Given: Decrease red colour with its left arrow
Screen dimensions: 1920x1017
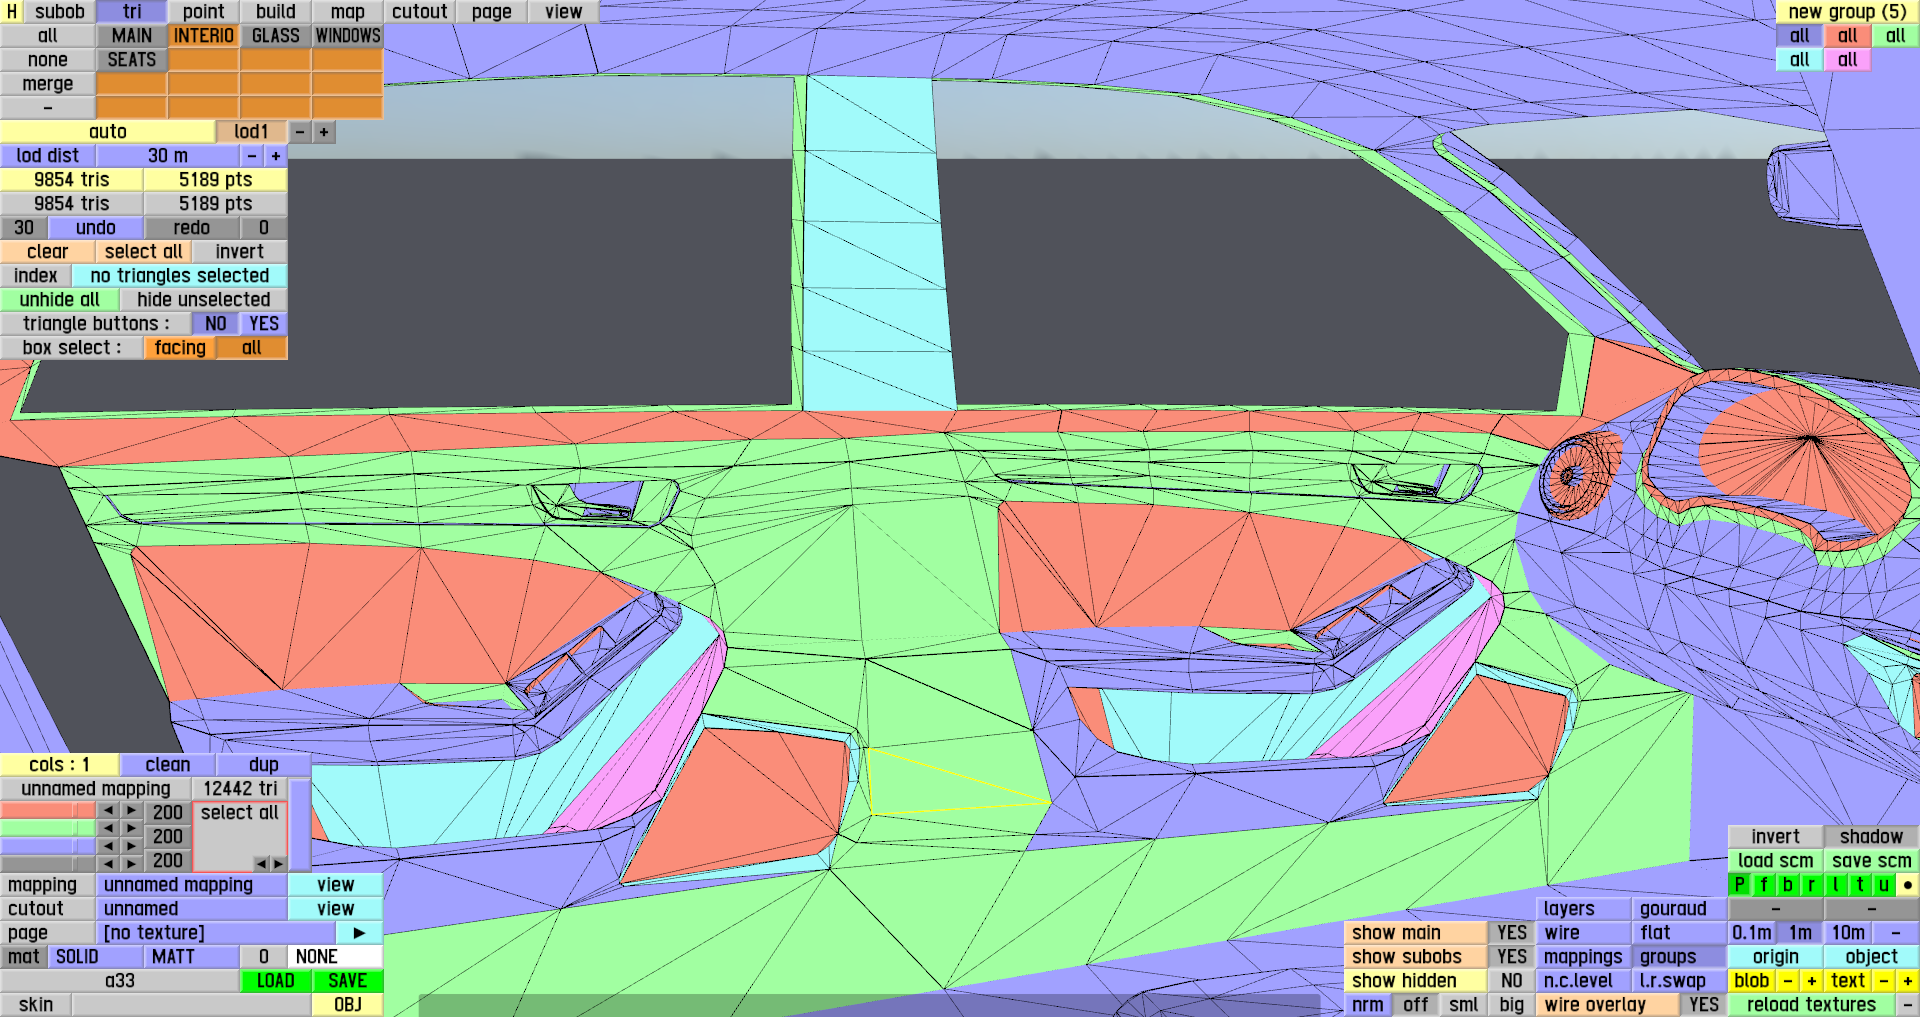Looking at the screenshot, I should (108, 811).
